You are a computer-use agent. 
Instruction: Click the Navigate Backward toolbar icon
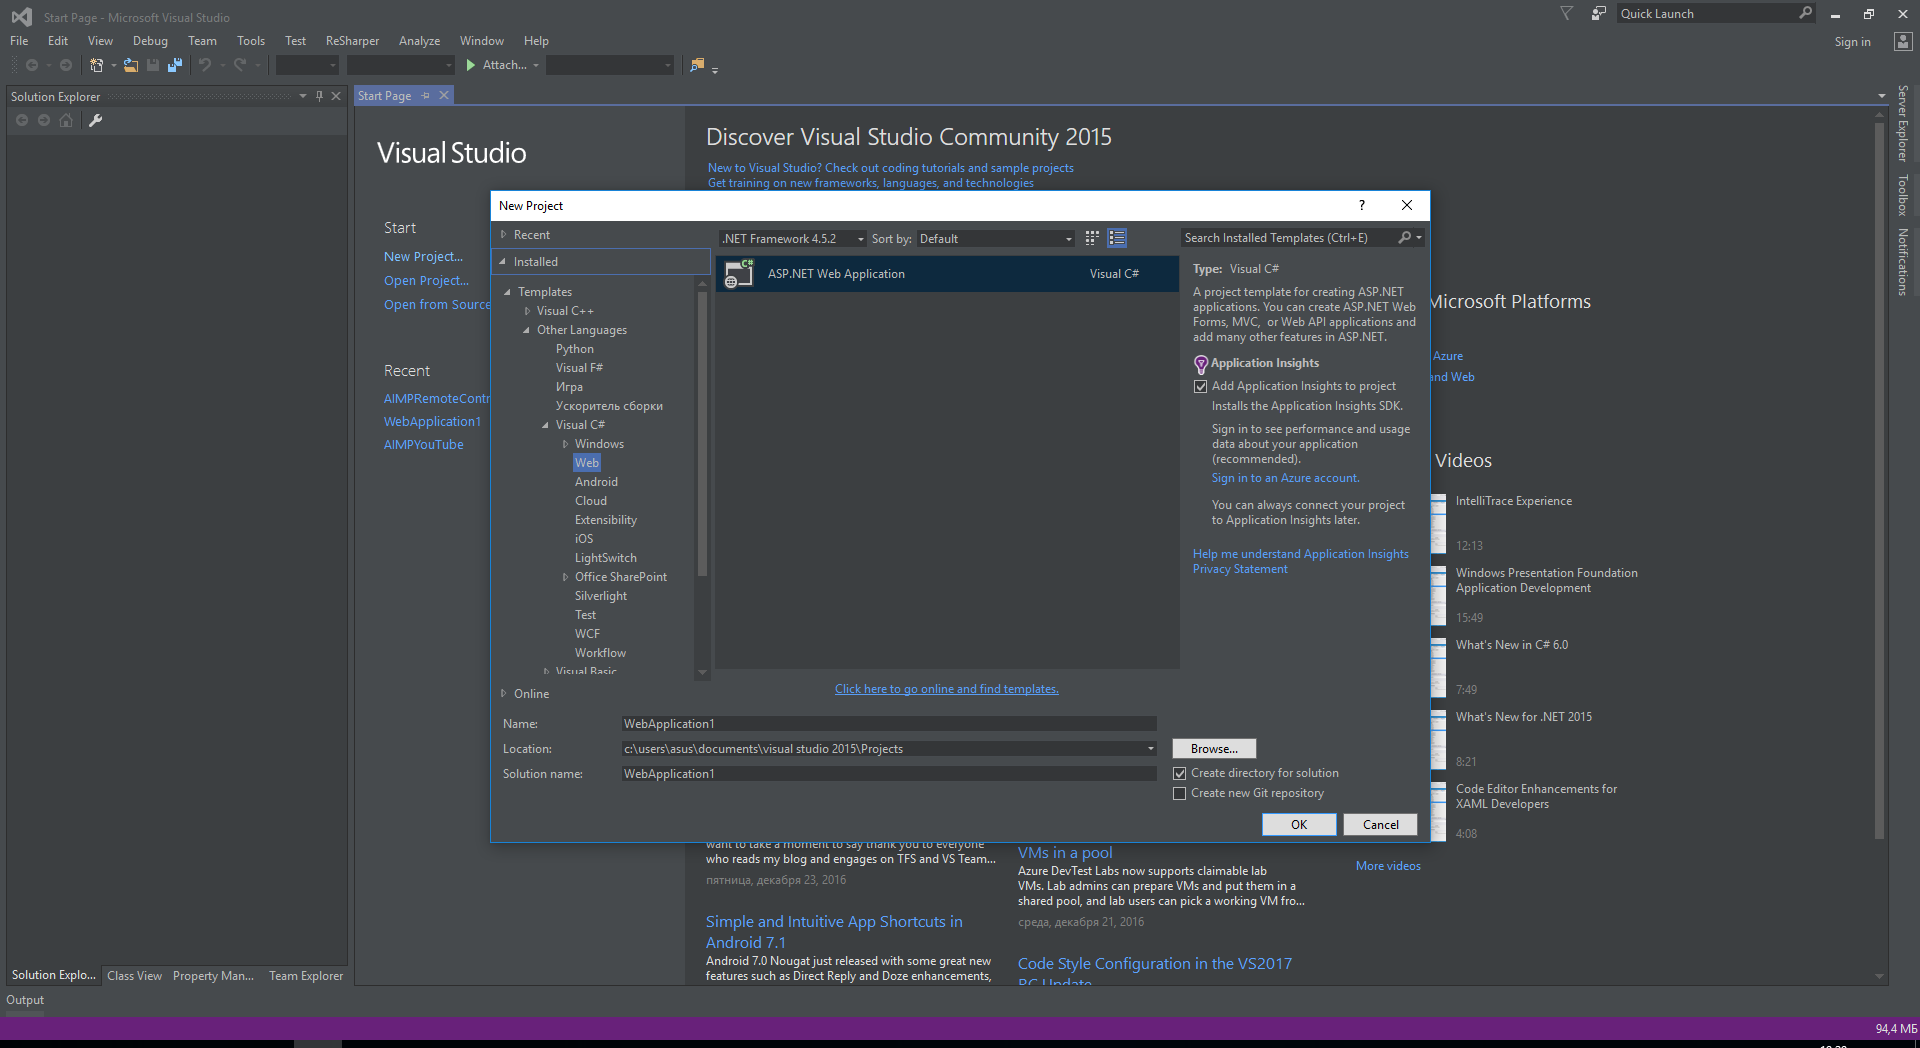click(32, 65)
